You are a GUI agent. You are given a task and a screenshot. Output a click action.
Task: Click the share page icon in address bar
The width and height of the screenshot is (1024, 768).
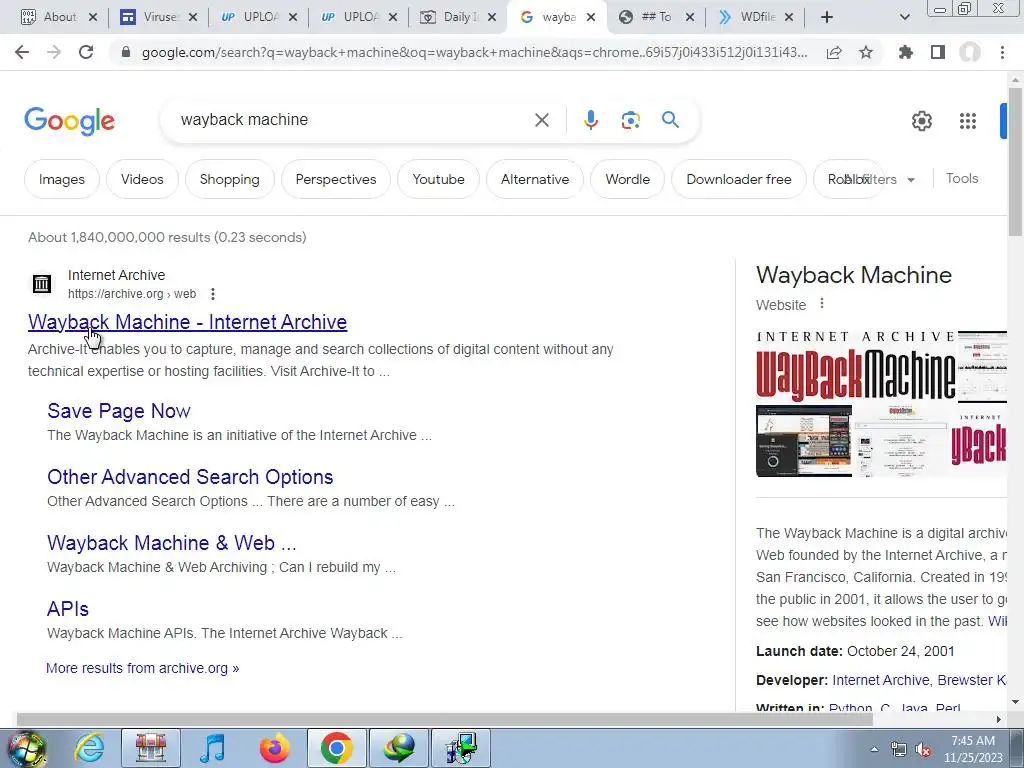coord(834,53)
